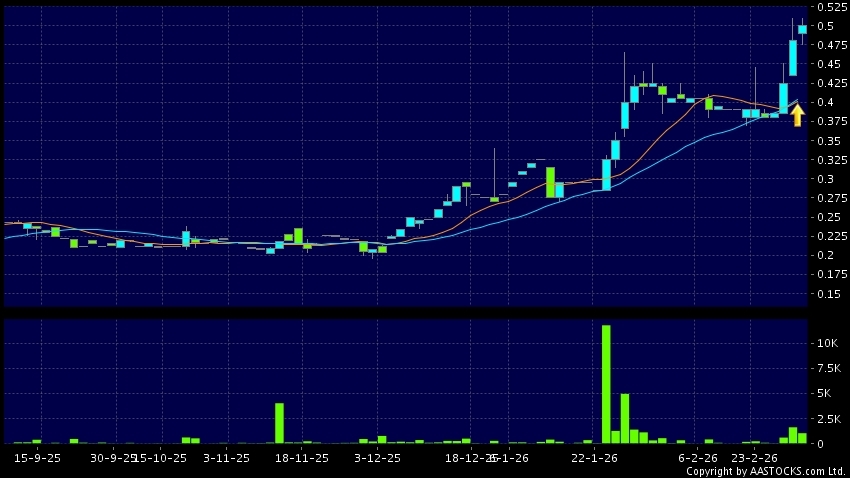Click the 15-9-25 date label

[37, 458]
